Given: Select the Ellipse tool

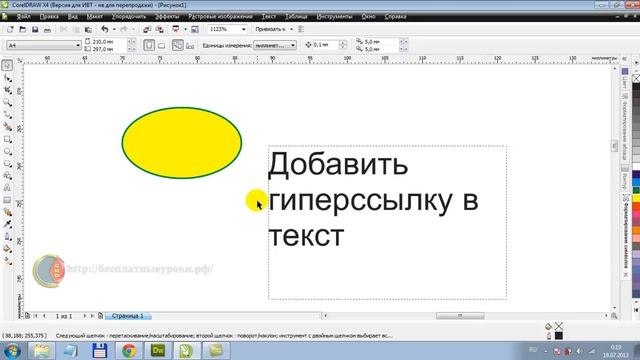Looking at the screenshot, I should pyautogui.click(x=7, y=151).
